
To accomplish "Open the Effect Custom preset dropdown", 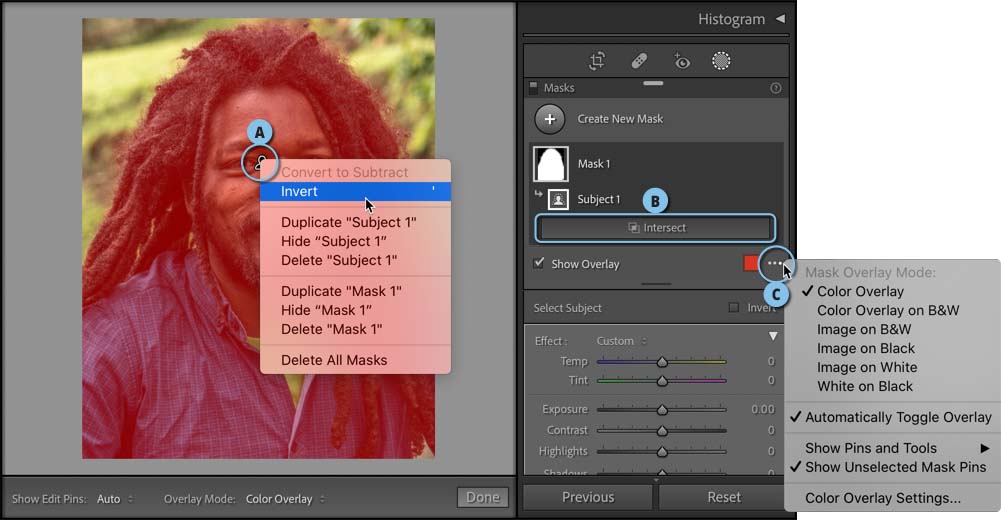I will [x=621, y=341].
